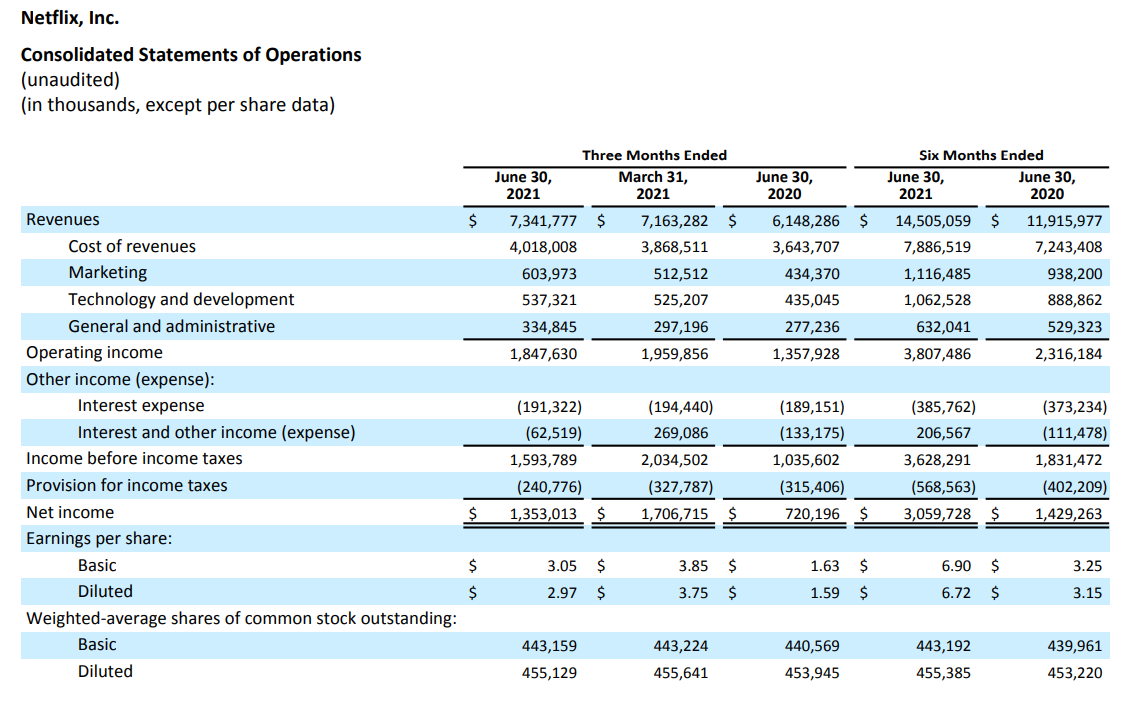This screenshot has width=1134, height=708.
Task: Click basic EPS value 6.90
Action: (x=956, y=566)
